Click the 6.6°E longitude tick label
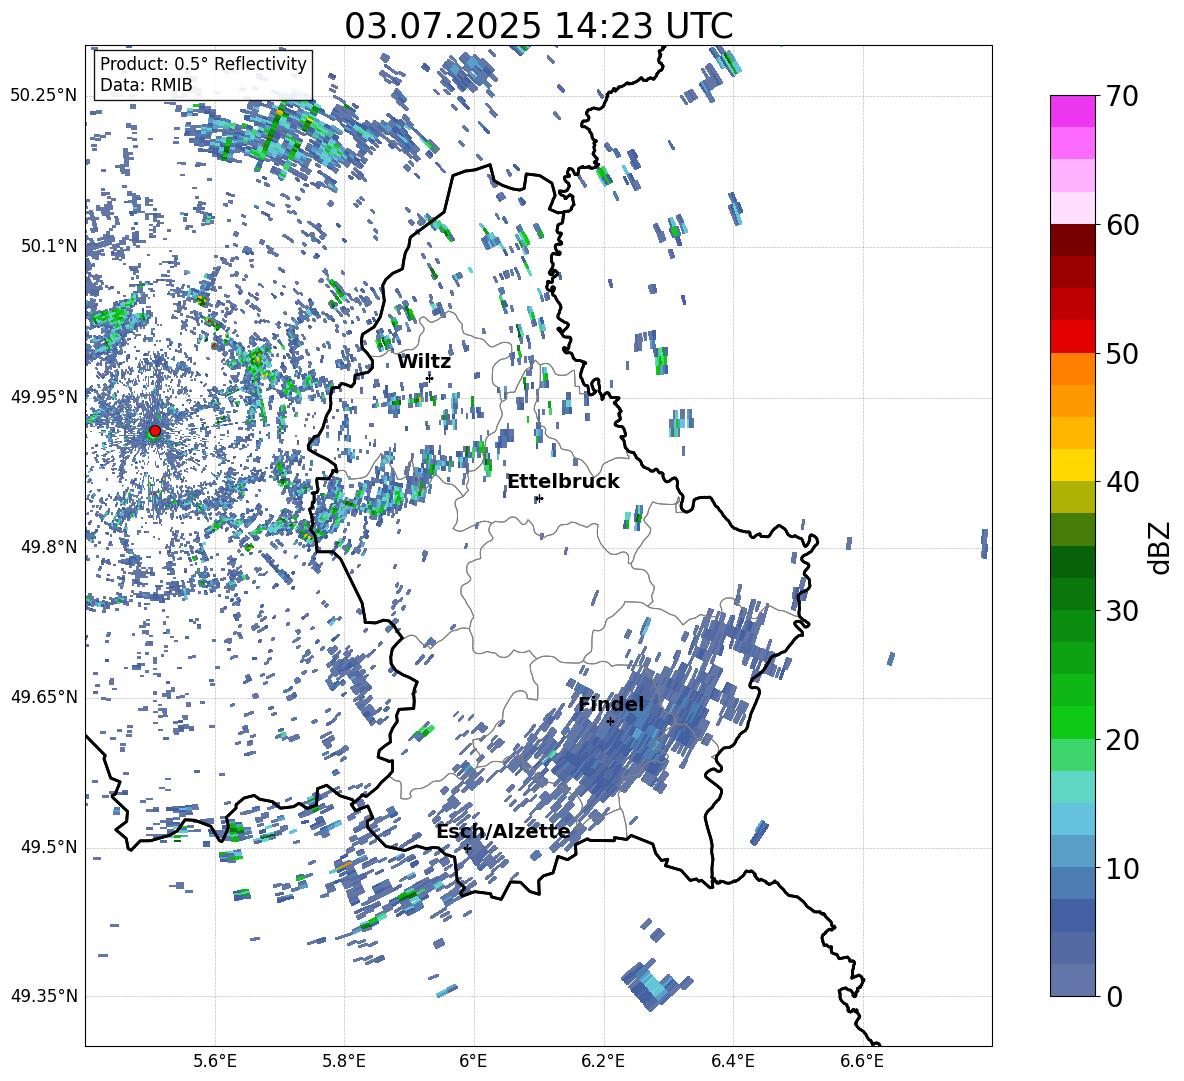Viewport: 1184px width, 1081px height. pos(862,1061)
